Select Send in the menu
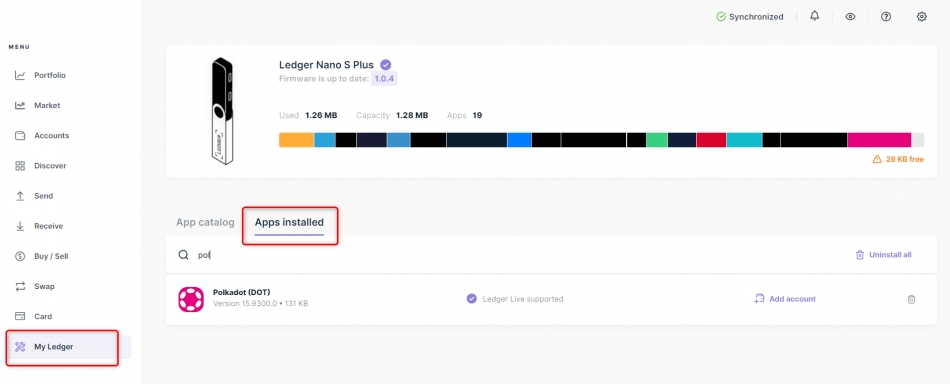This screenshot has height=384, width=950. (x=44, y=196)
